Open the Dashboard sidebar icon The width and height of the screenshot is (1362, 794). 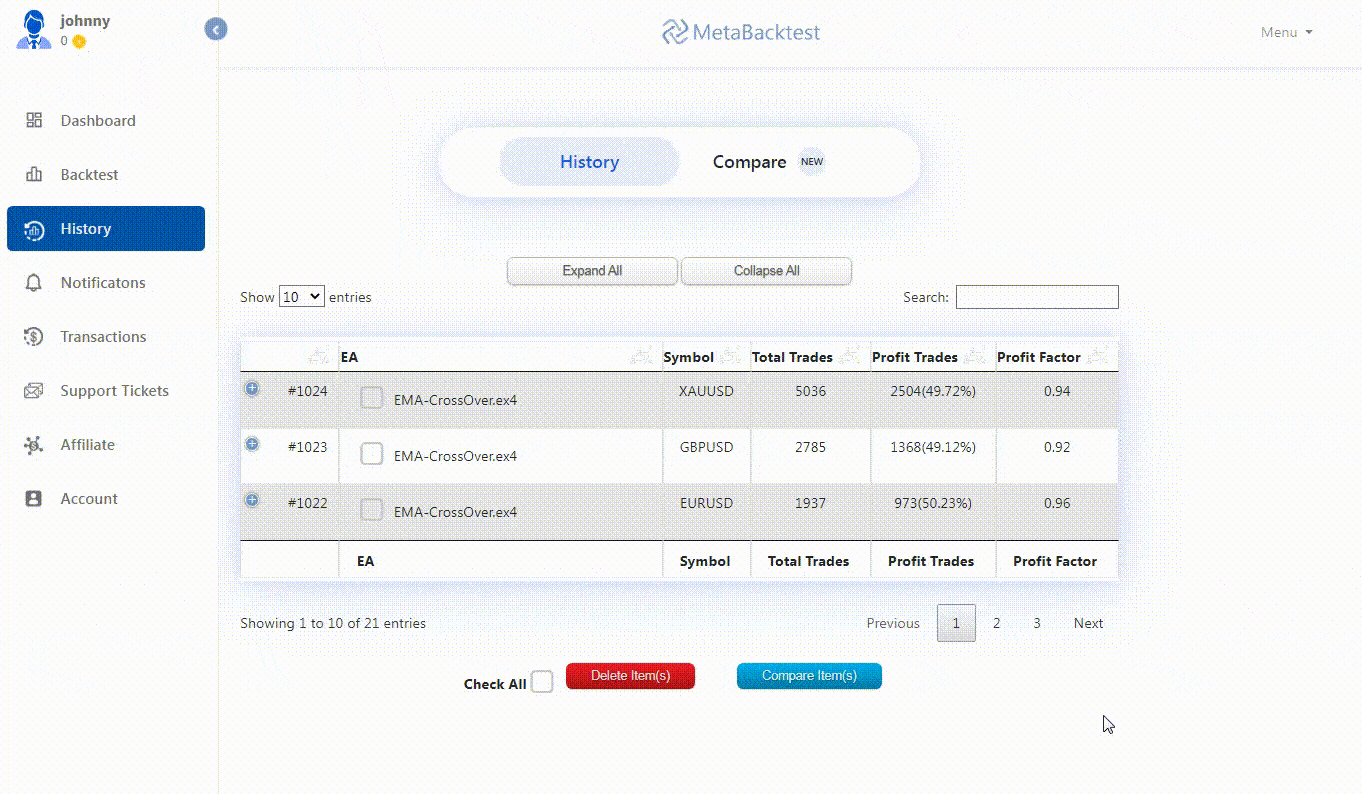pyautogui.click(x=33, y=120)
